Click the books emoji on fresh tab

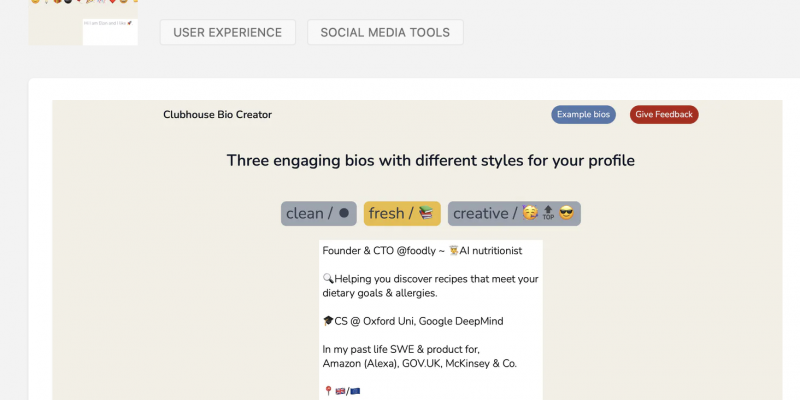coord(426,213)
